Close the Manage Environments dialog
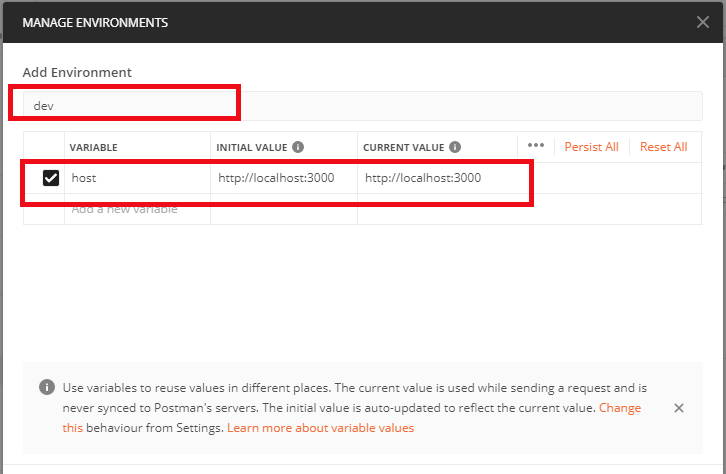This screenshot has height=474, width=726. tap(703, 21)
